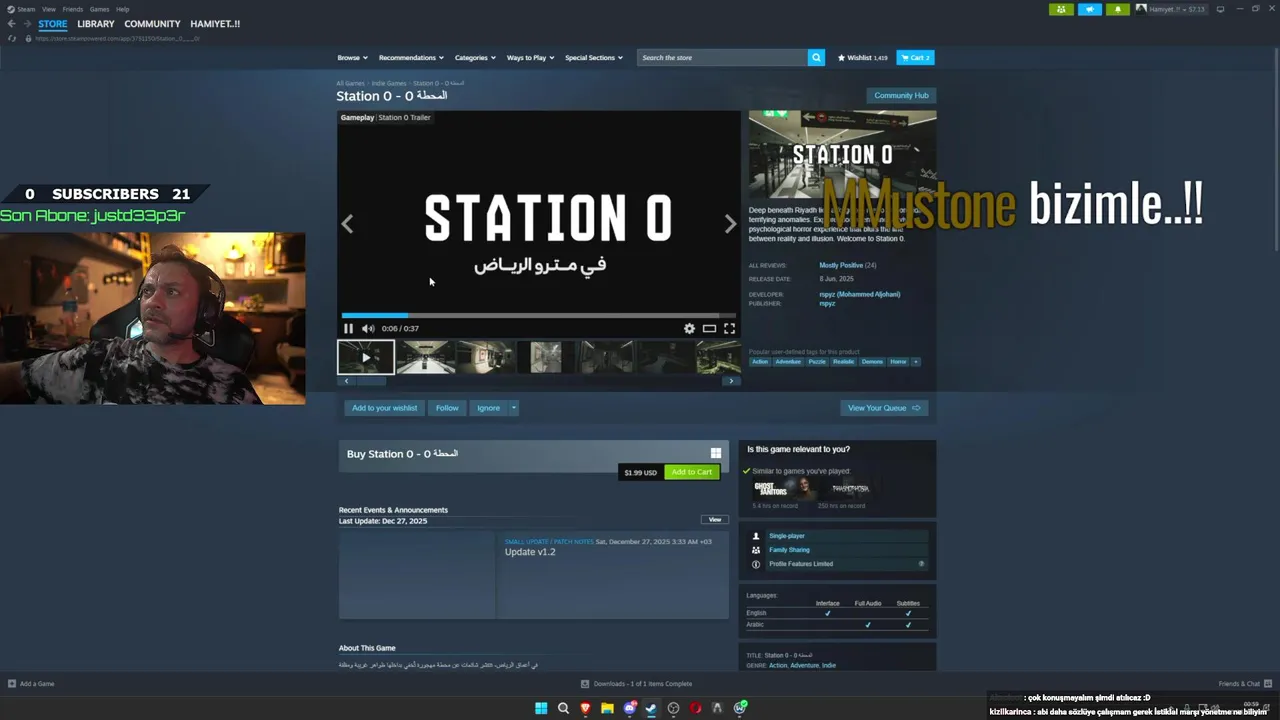Open Windows Start menu
This screenshot has width=1280, height=720.
point(541,708)
